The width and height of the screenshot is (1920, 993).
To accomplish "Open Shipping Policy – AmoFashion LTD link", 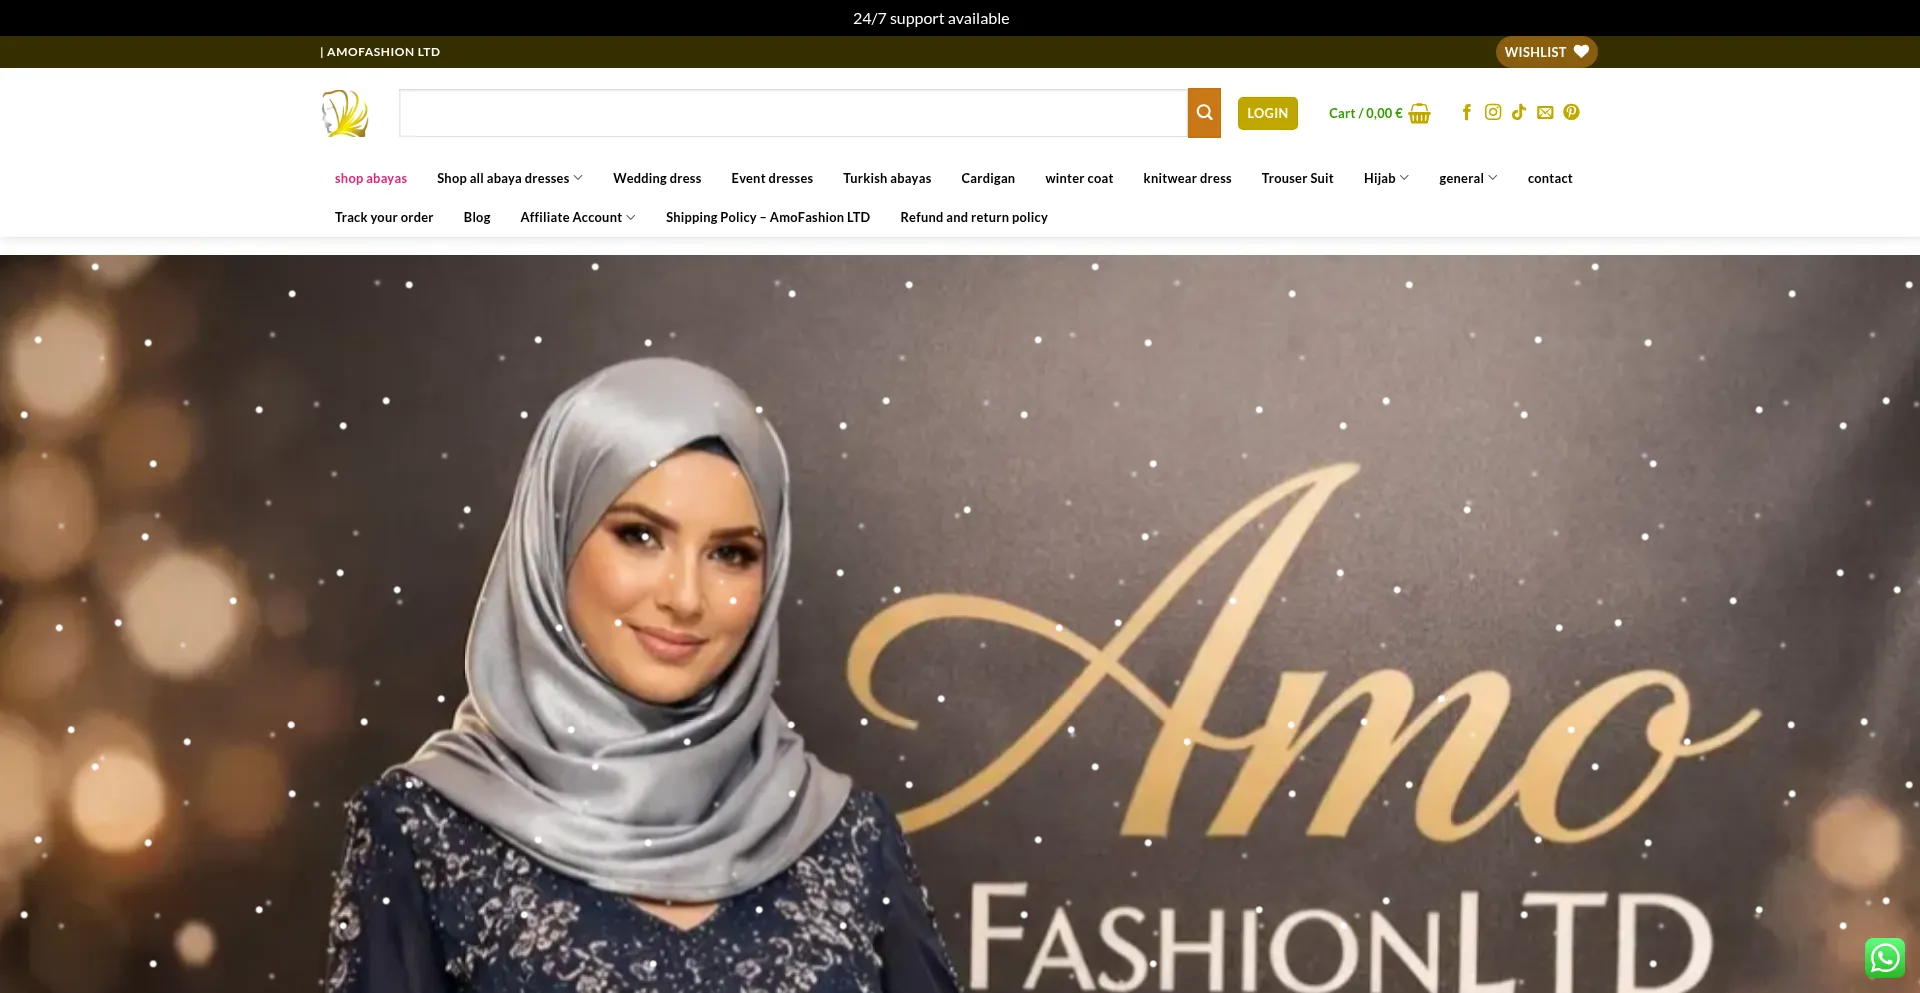I will 768,217.
